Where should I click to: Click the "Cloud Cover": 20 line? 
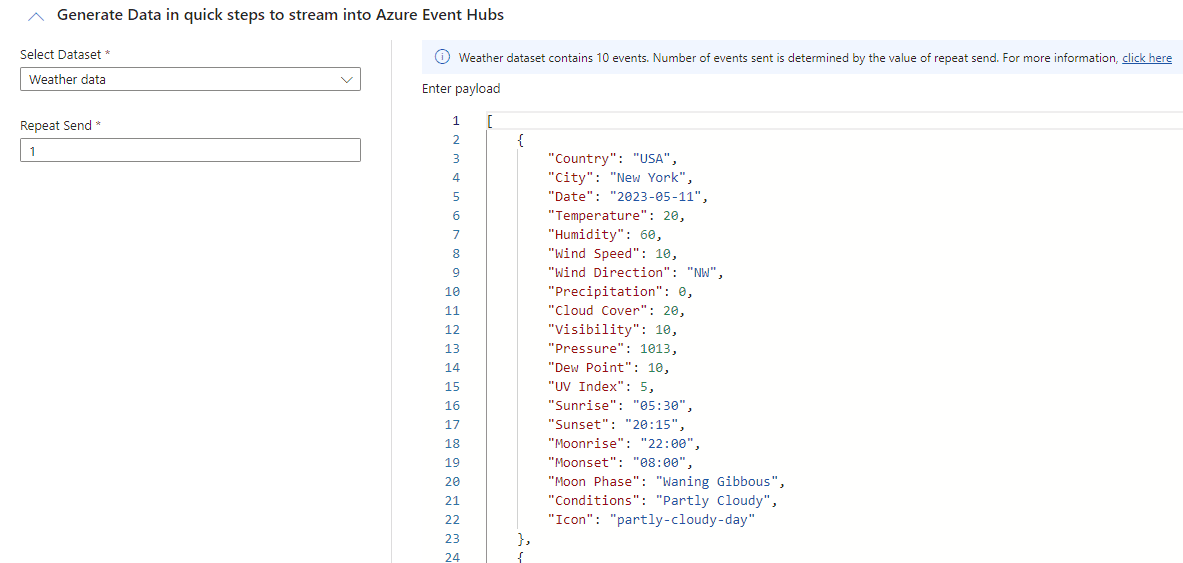pyautogui.click(x=616, y=310)
